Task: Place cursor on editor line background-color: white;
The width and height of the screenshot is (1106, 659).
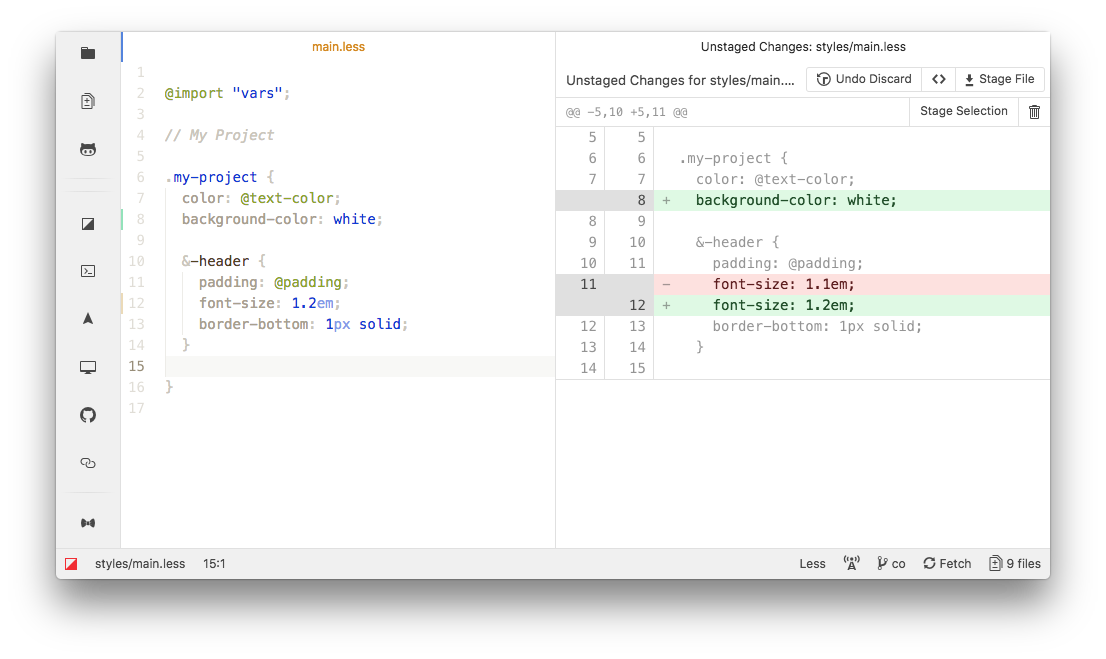Action: click(282, 219)
